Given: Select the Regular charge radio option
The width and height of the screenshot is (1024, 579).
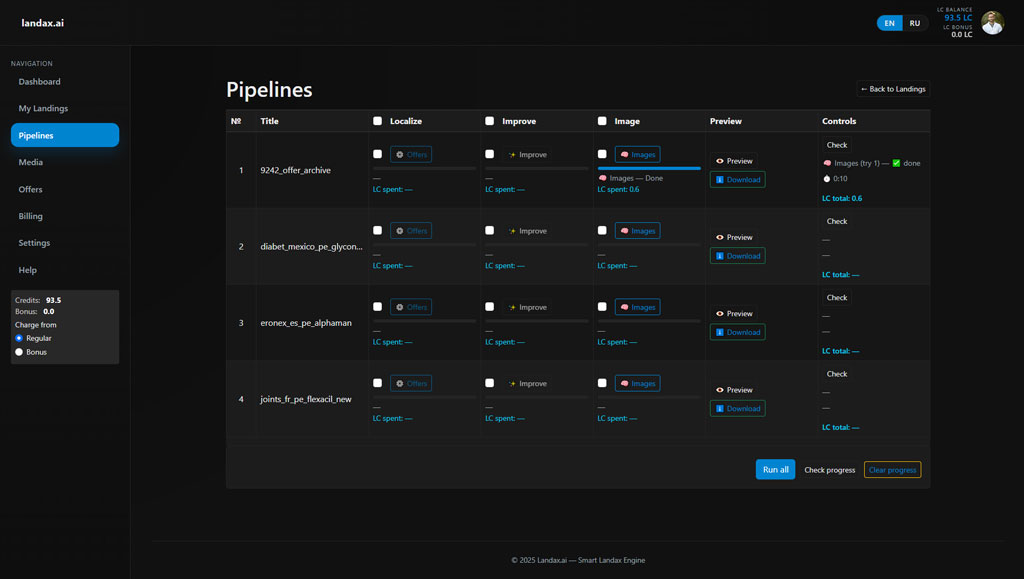Looking at the screenshot, I should 19,338.
